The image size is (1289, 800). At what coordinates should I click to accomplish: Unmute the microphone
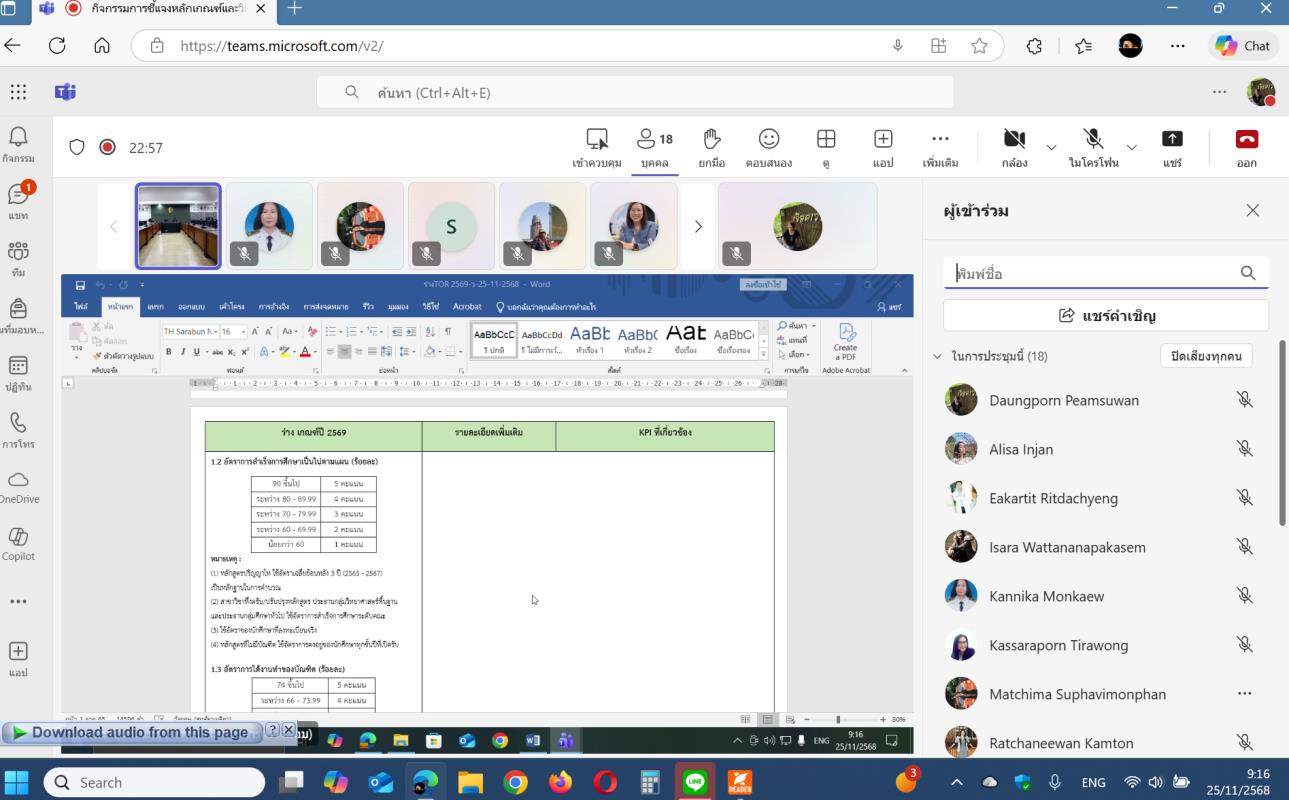pos(1093,147)
